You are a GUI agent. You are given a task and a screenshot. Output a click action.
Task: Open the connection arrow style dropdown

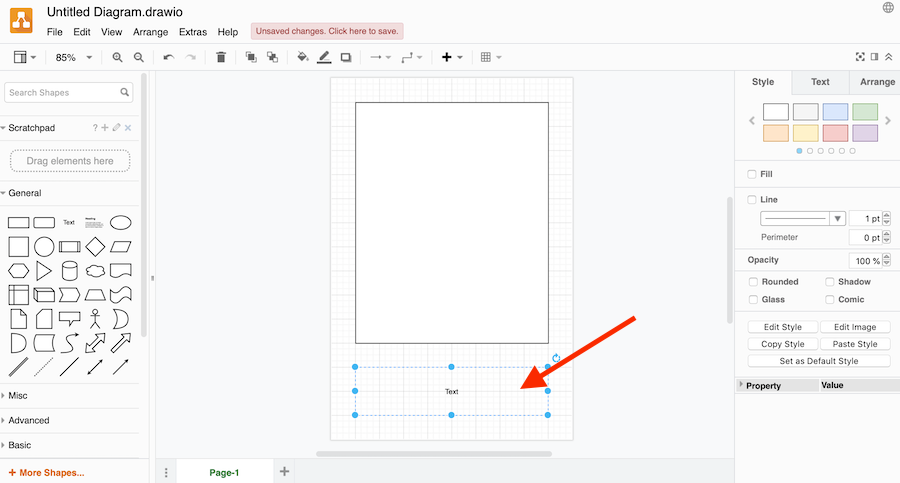(380, 57)
